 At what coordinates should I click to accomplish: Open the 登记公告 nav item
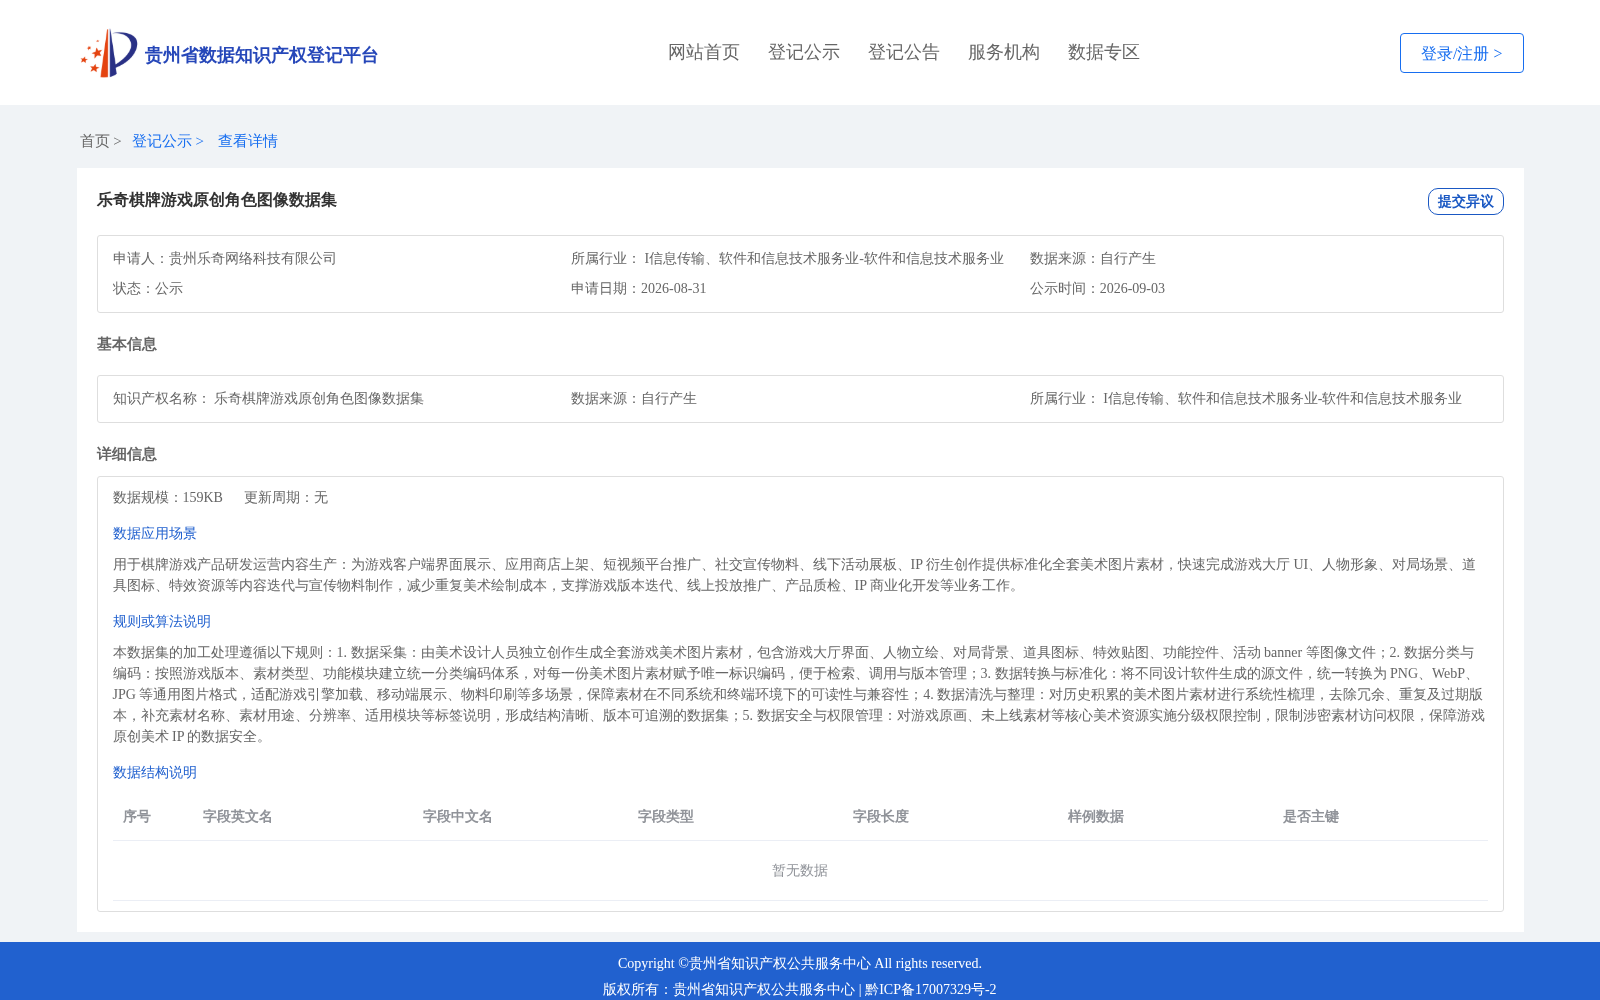point(904,52)
